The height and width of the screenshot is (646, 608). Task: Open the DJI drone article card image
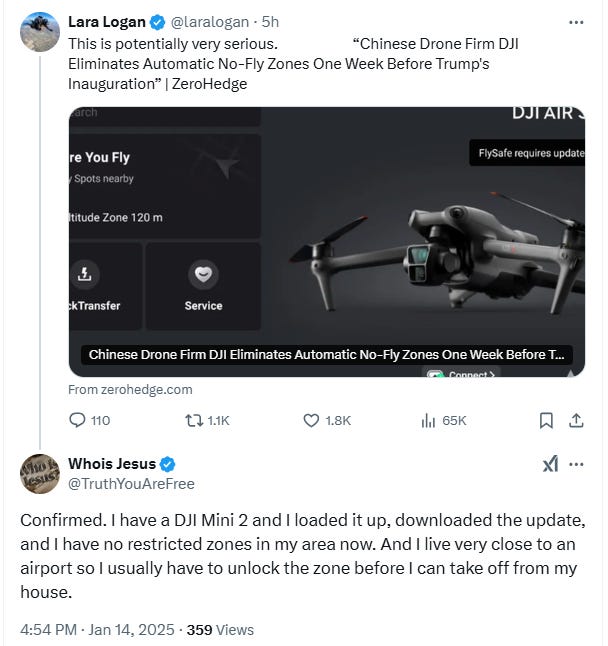pos(326,240)
